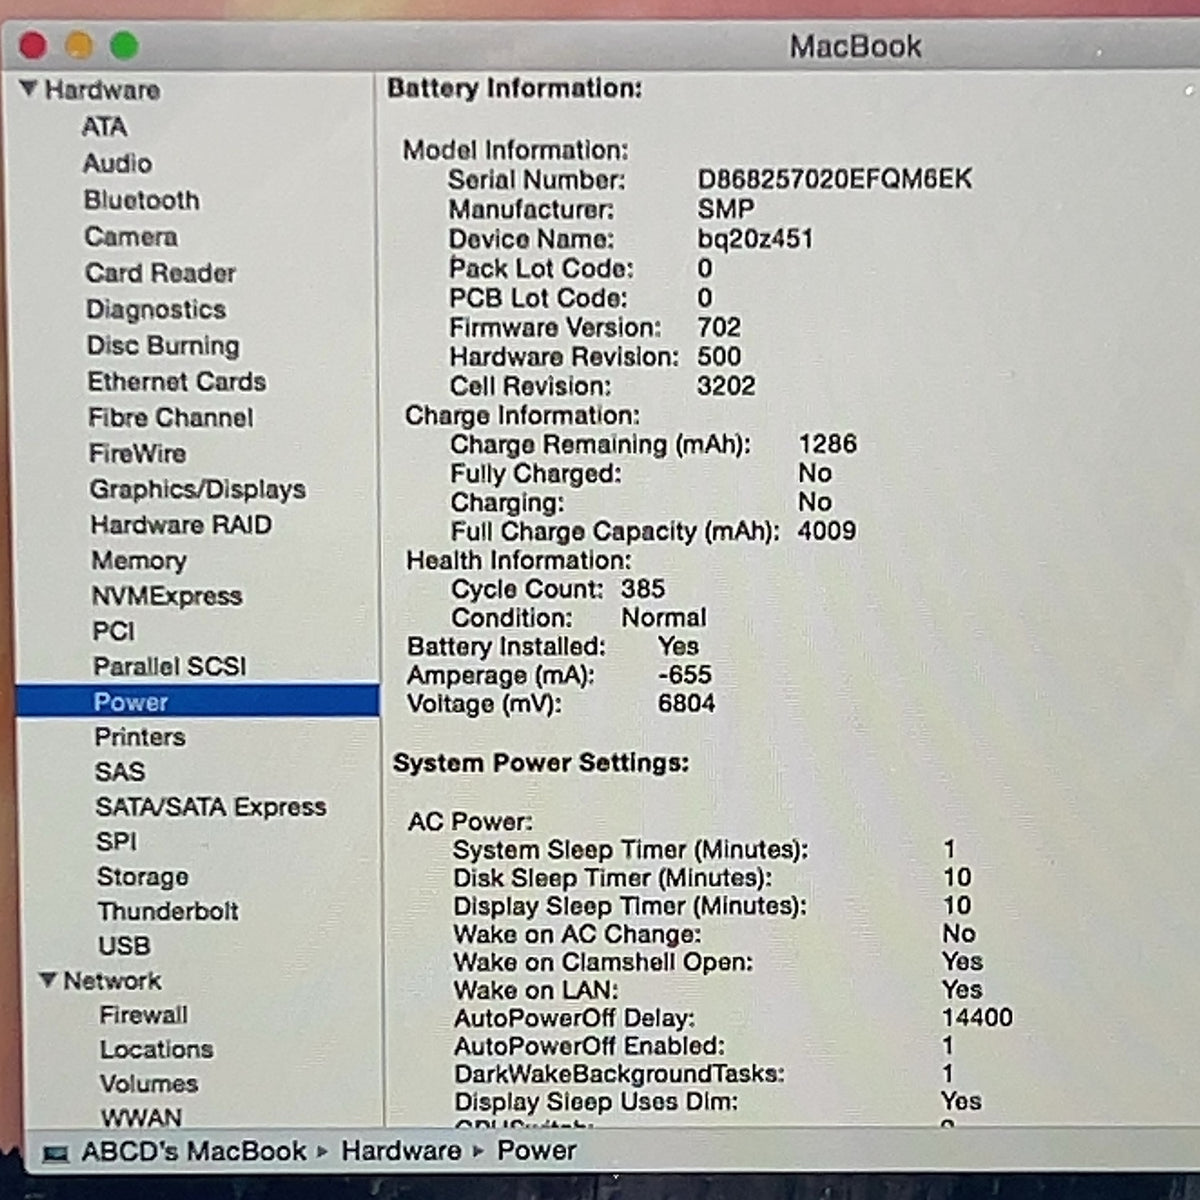Click the cycle count value 385

[x=643, y=589]
